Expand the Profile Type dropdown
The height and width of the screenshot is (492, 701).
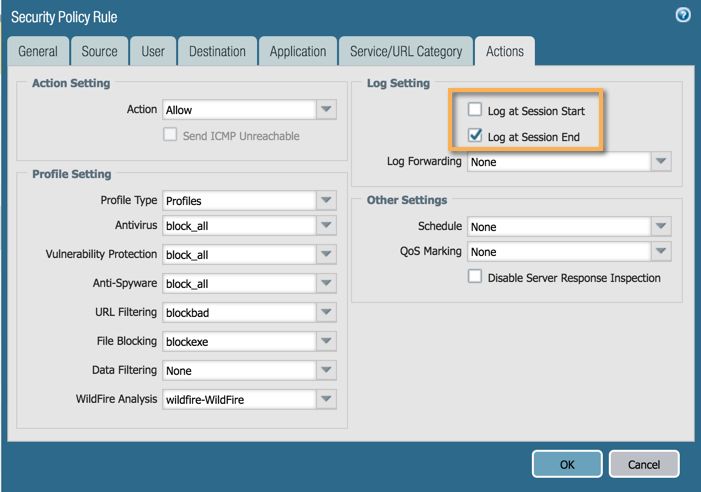(327, 200)
